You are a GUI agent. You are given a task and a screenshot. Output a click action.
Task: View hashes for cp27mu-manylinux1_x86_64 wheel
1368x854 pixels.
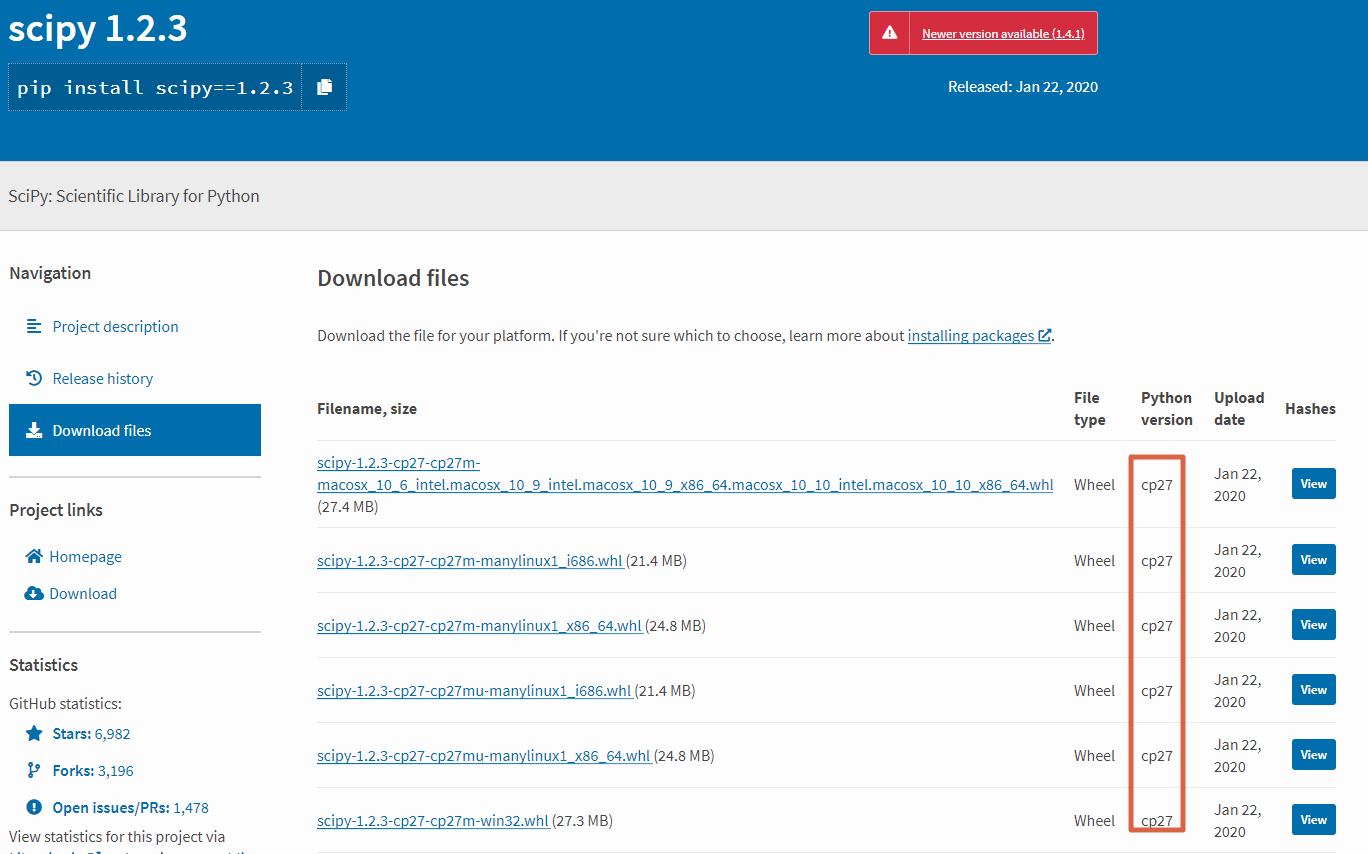click(1313, 755)
